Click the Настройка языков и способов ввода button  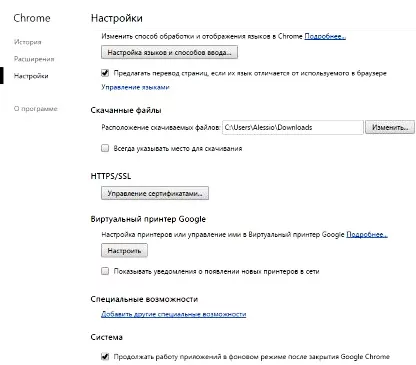coord(169,52)
